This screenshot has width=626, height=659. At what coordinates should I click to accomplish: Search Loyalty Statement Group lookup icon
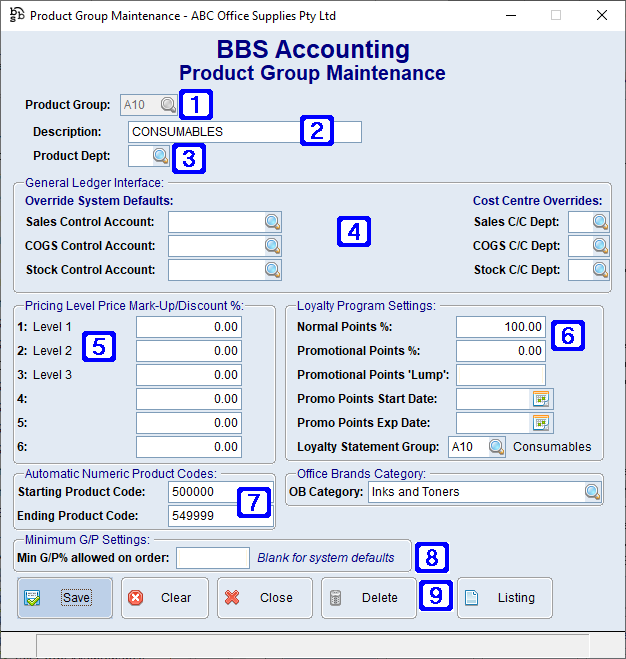(497, 447)
